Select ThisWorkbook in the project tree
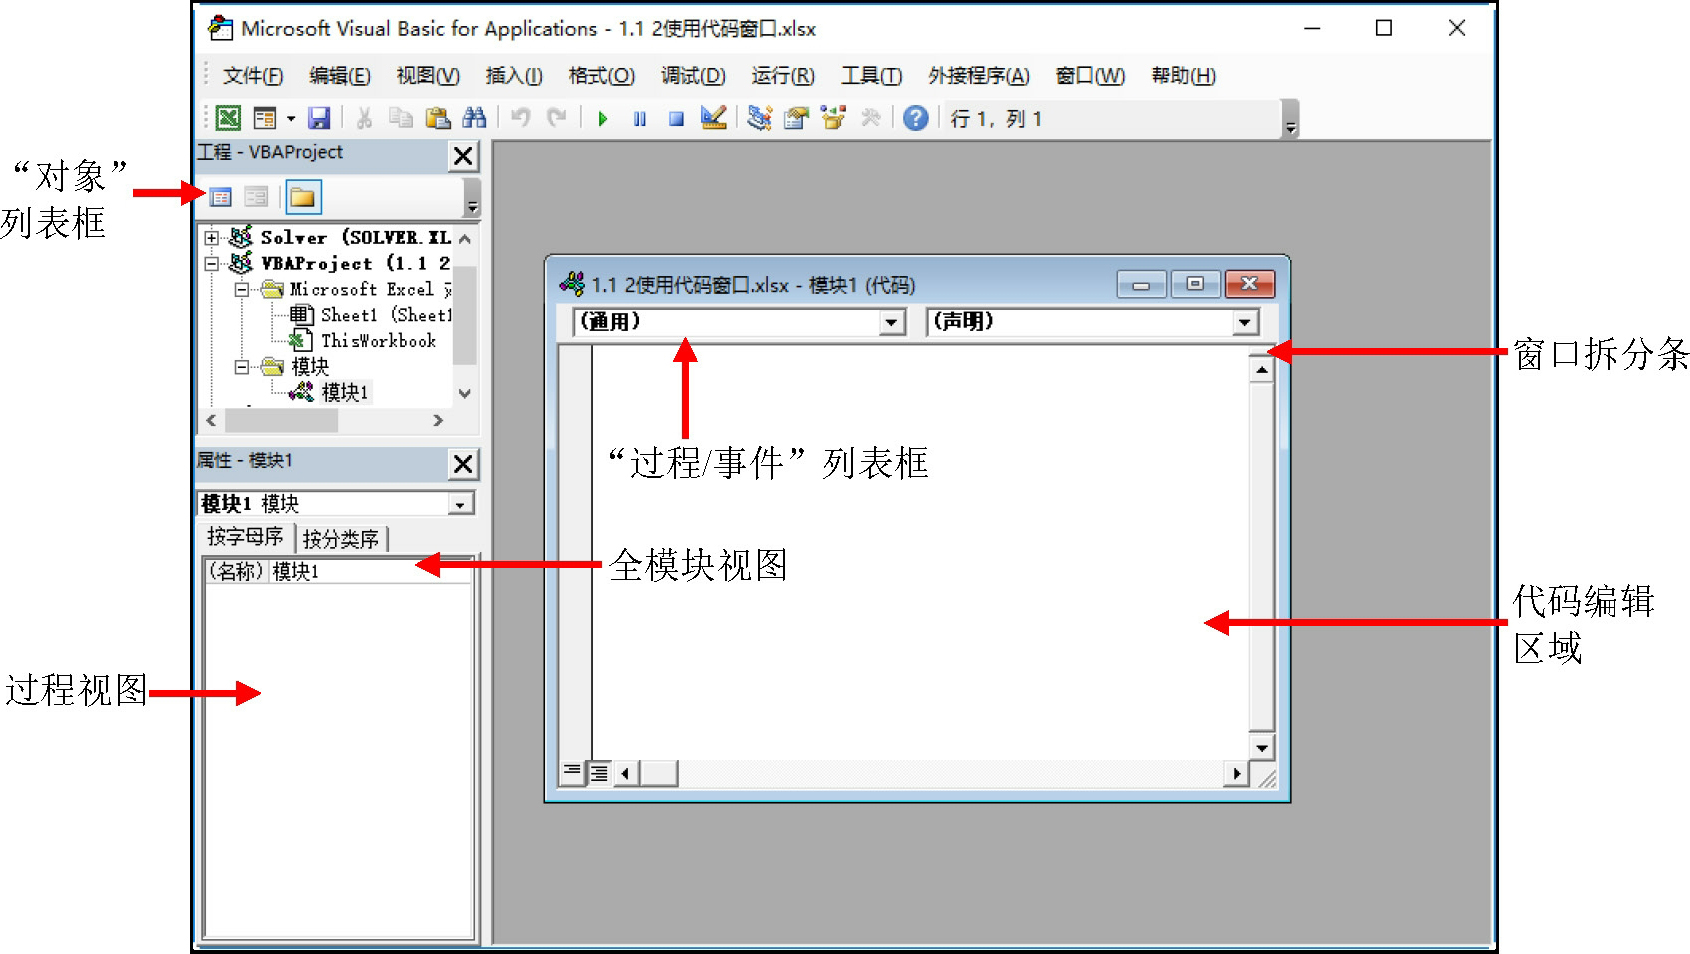1690x954 pixels. pos(378,341)
